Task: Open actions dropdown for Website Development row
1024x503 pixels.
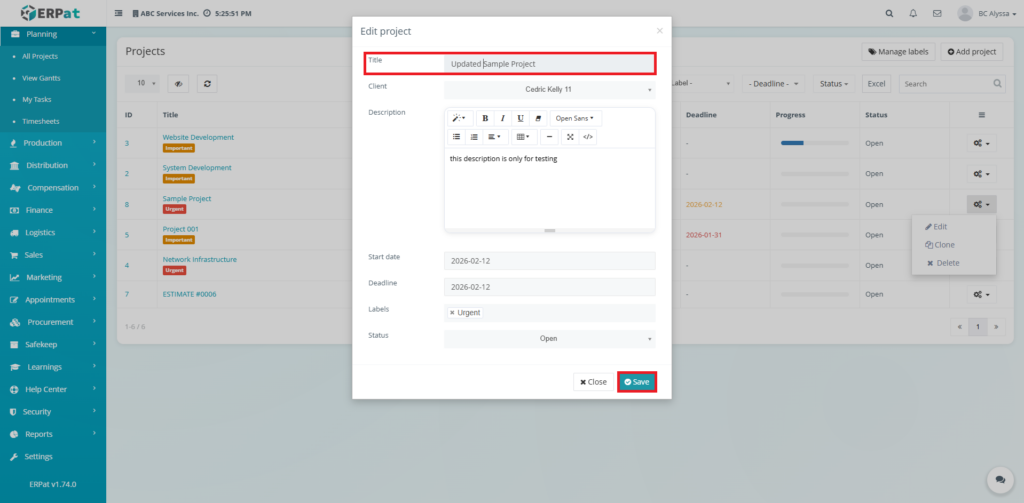Action: point(982,143)
